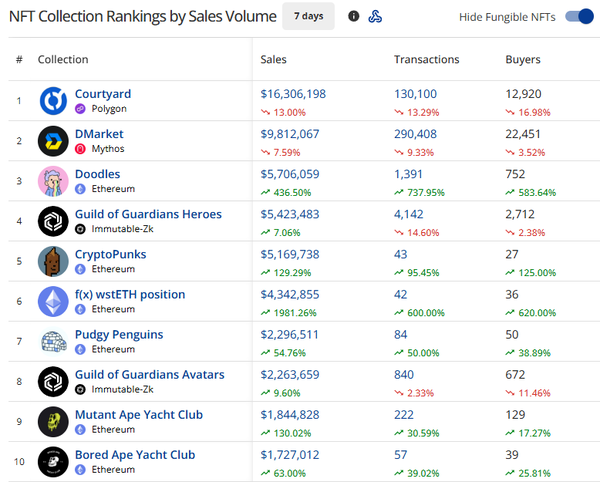Viewport: 600px width, 482px height.
Task: Open the Pudgy Penguins collection link
Action: coord(119,335)
